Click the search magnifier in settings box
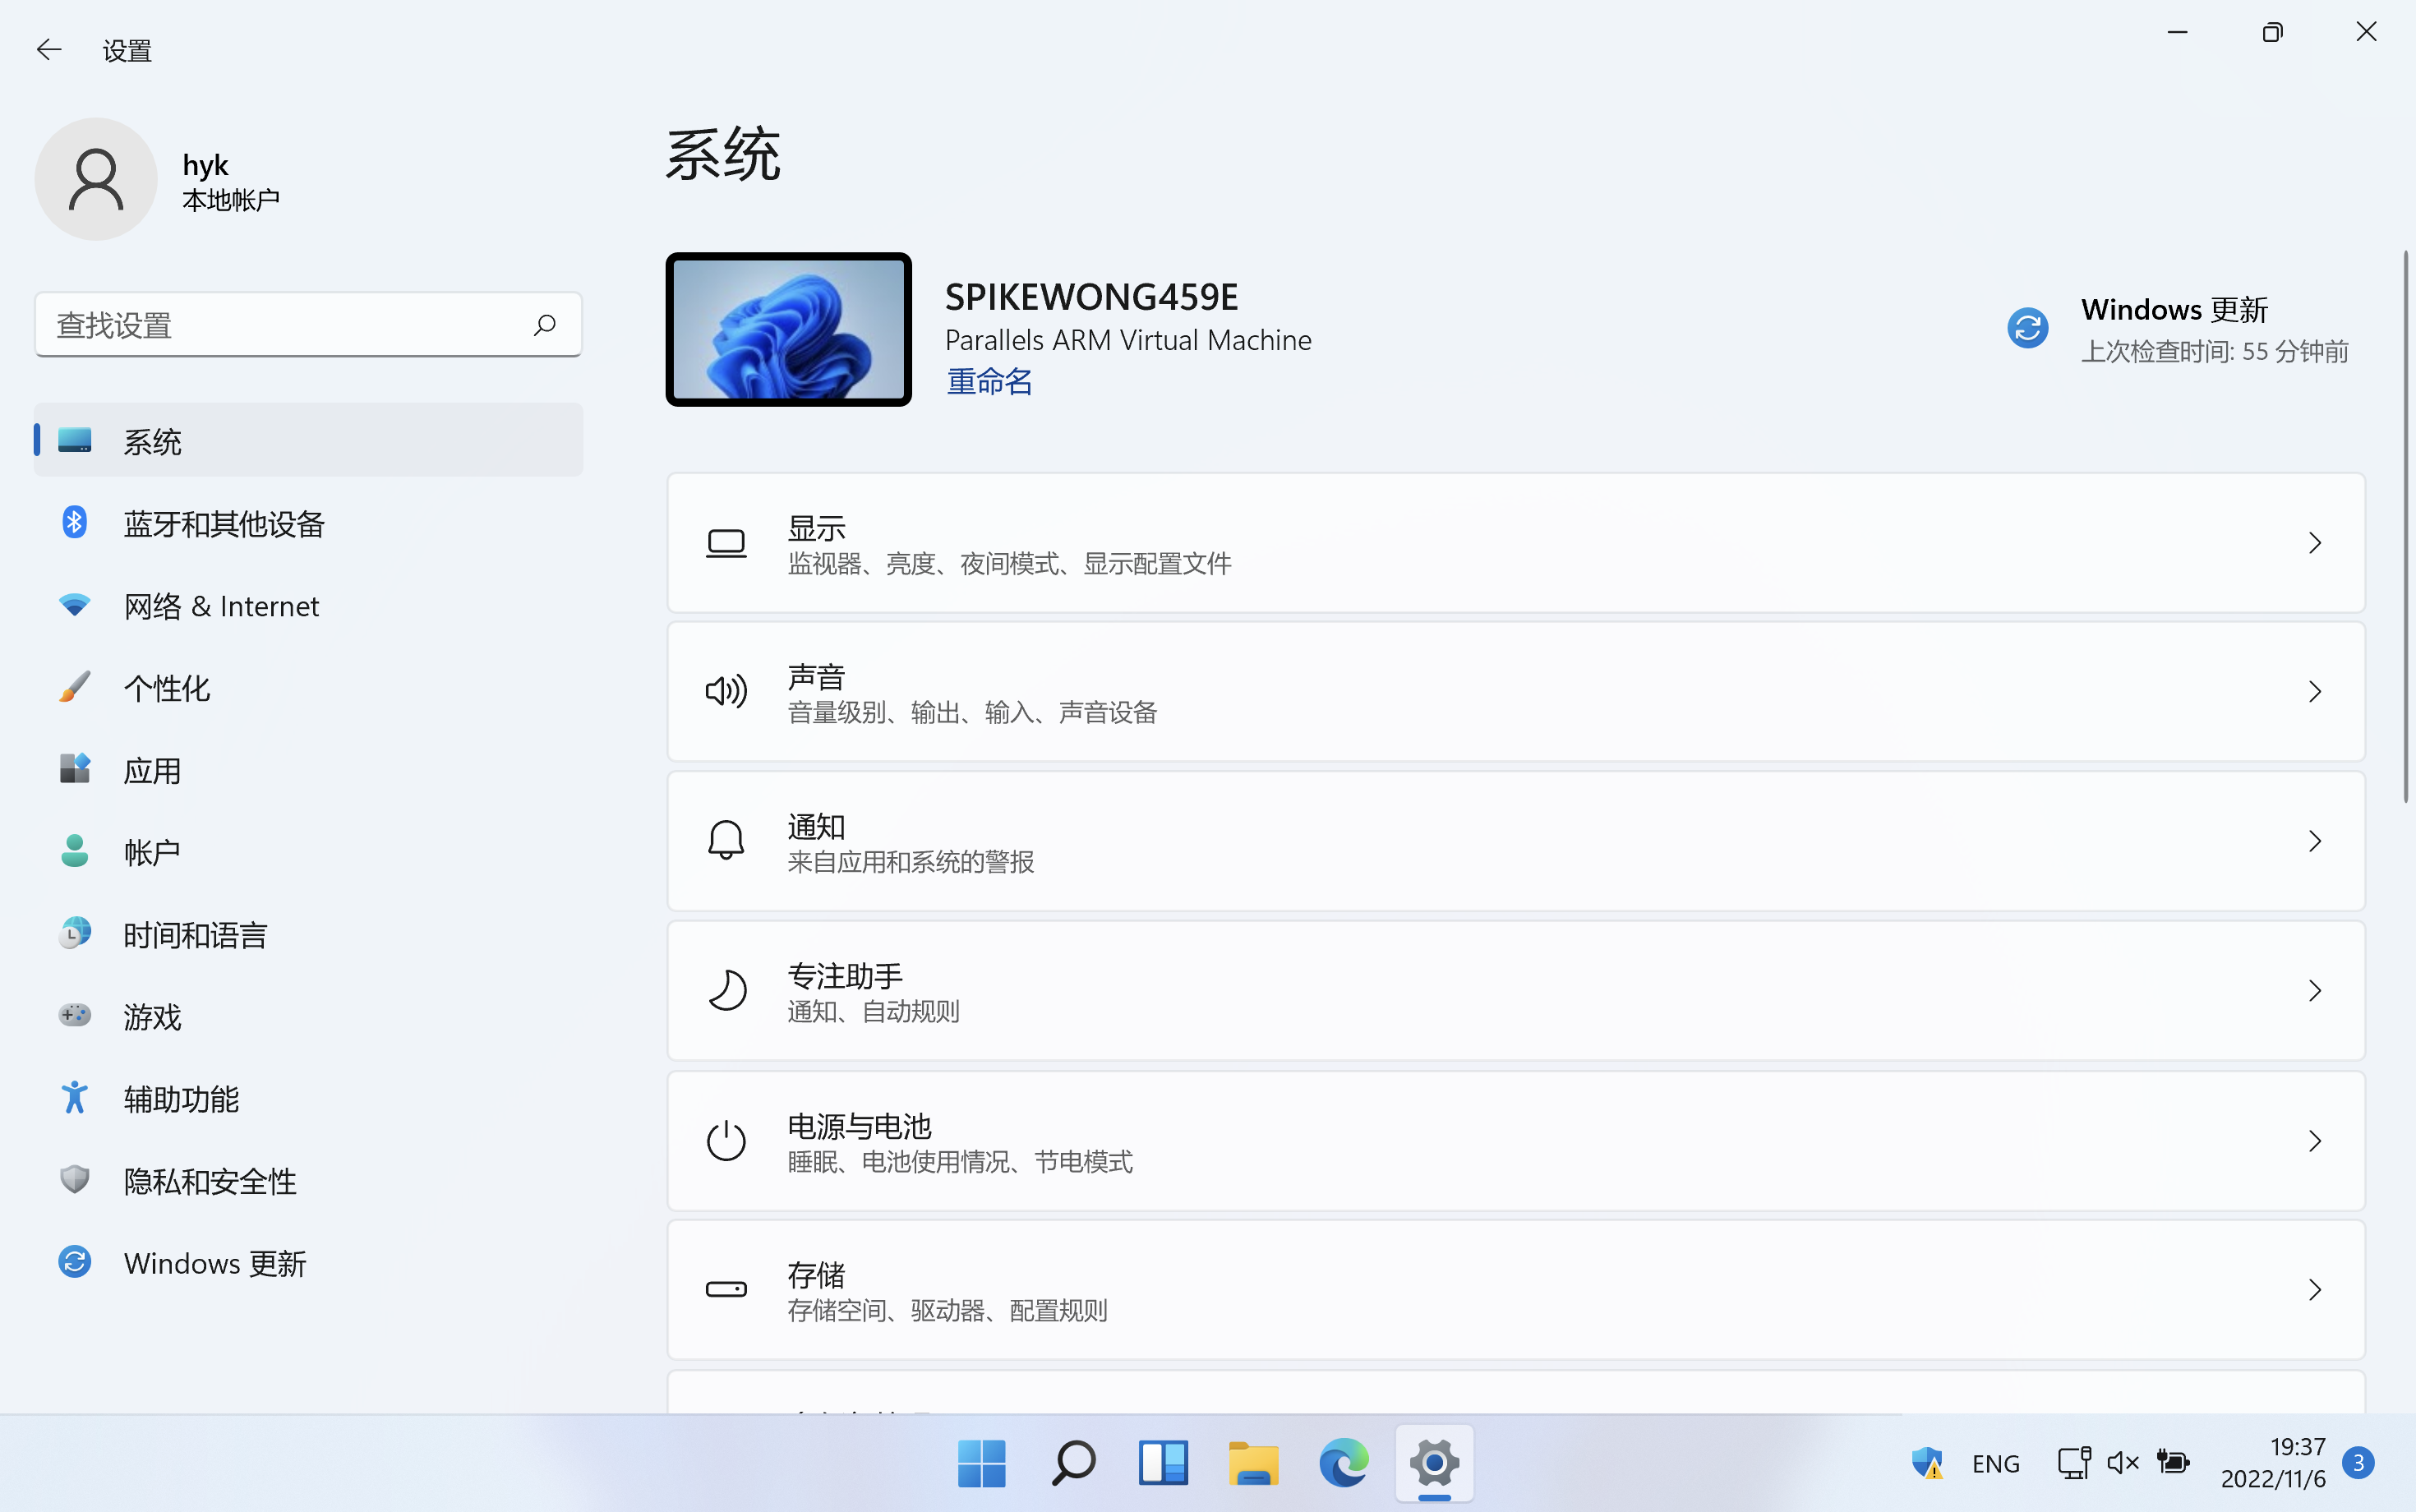This screenshot has height=1512, width=2416. [544, 325]
